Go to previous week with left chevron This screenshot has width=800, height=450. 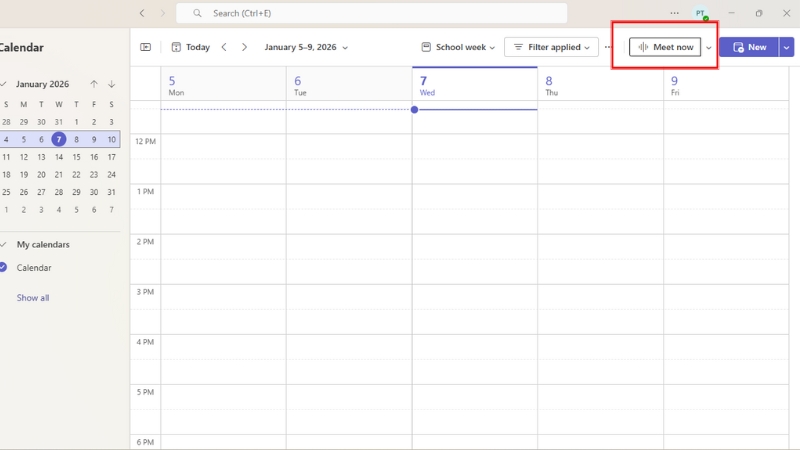point(224,47)
